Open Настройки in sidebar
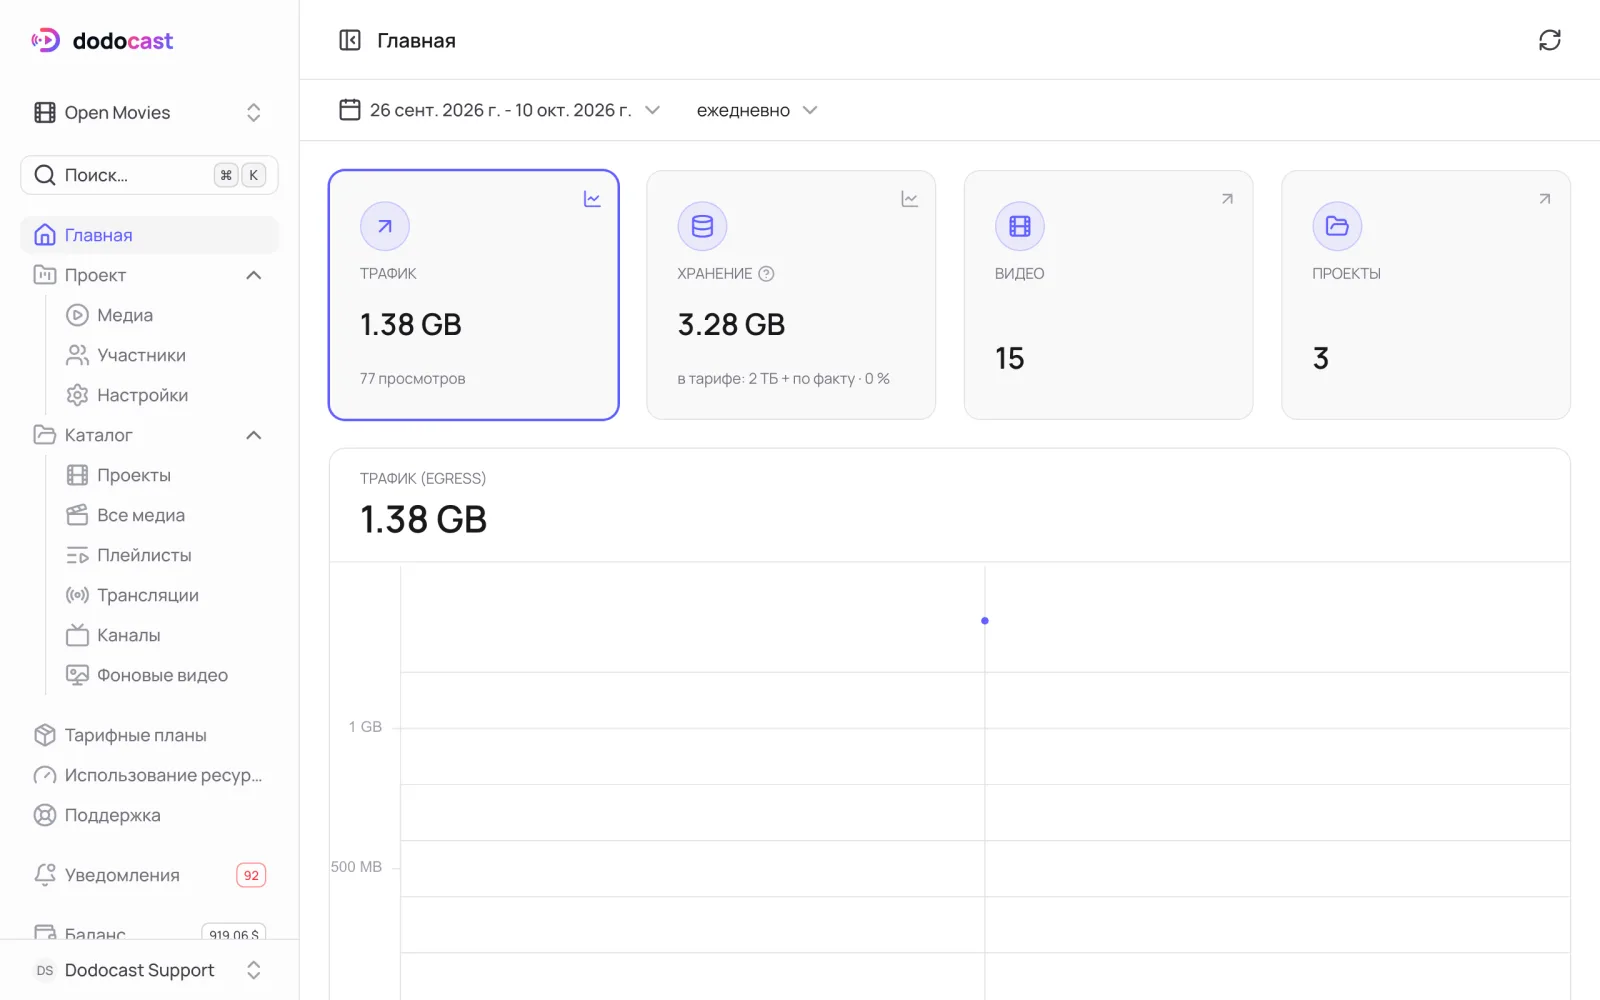 (x=165, y=395)
